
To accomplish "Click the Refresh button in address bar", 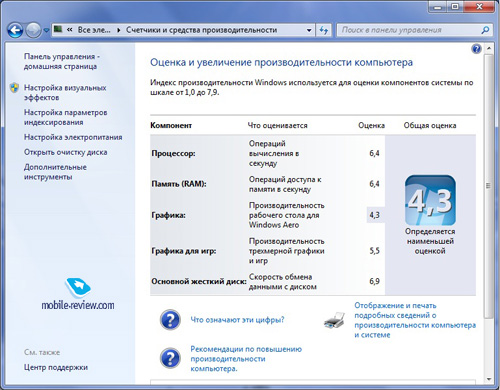I will [x=323, y=30].
